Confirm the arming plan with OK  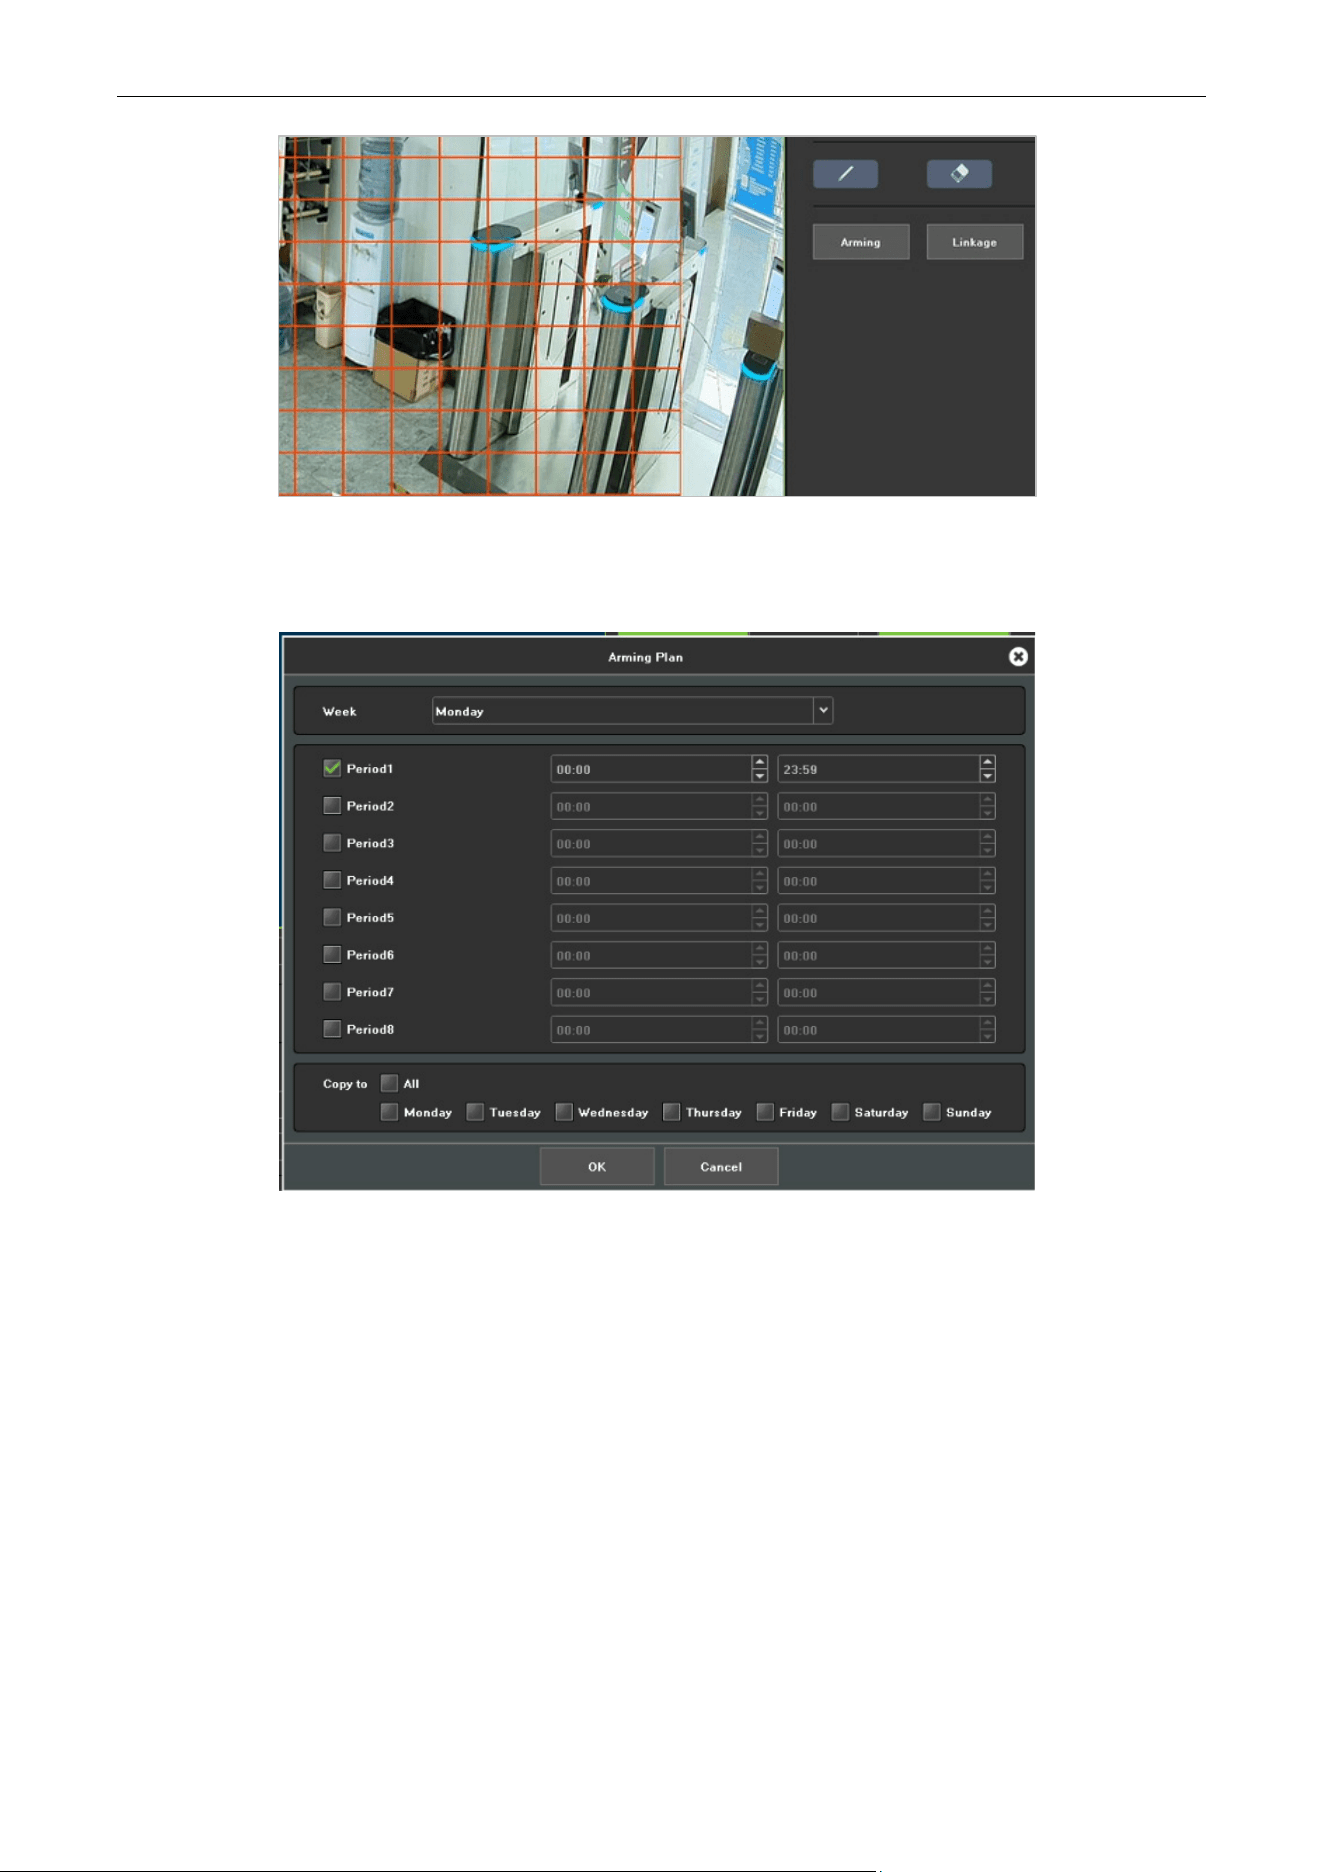click(597, 1166)
